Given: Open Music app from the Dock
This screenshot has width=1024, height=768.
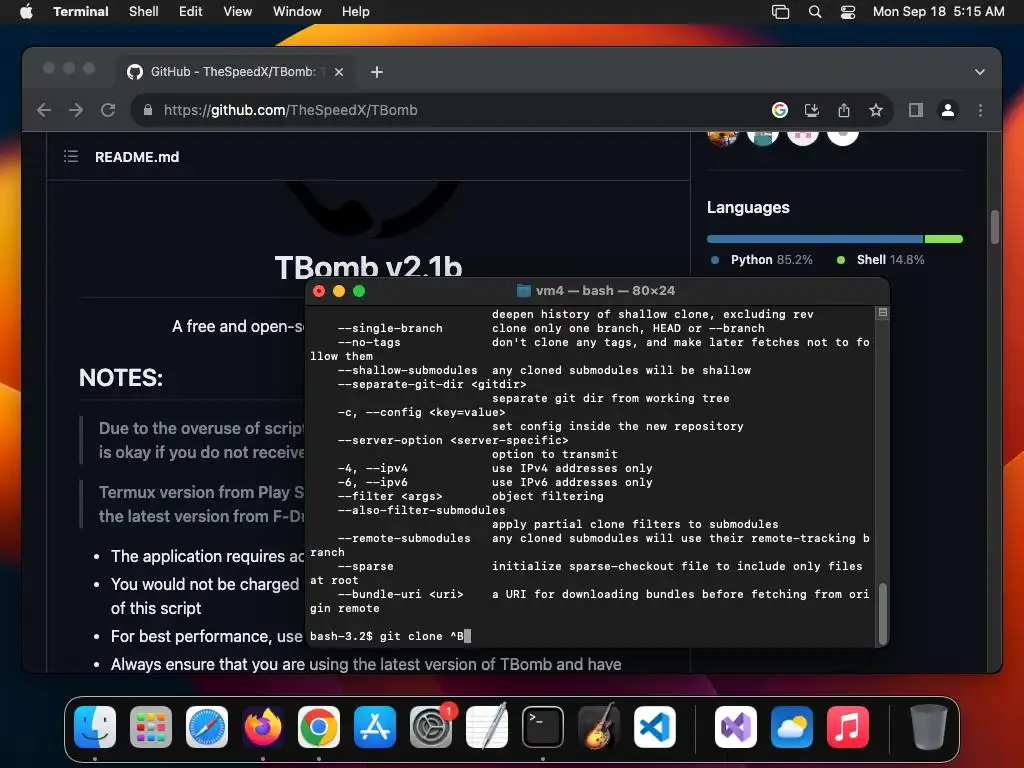Looking at the screenshot, I should tap(848, 727).
